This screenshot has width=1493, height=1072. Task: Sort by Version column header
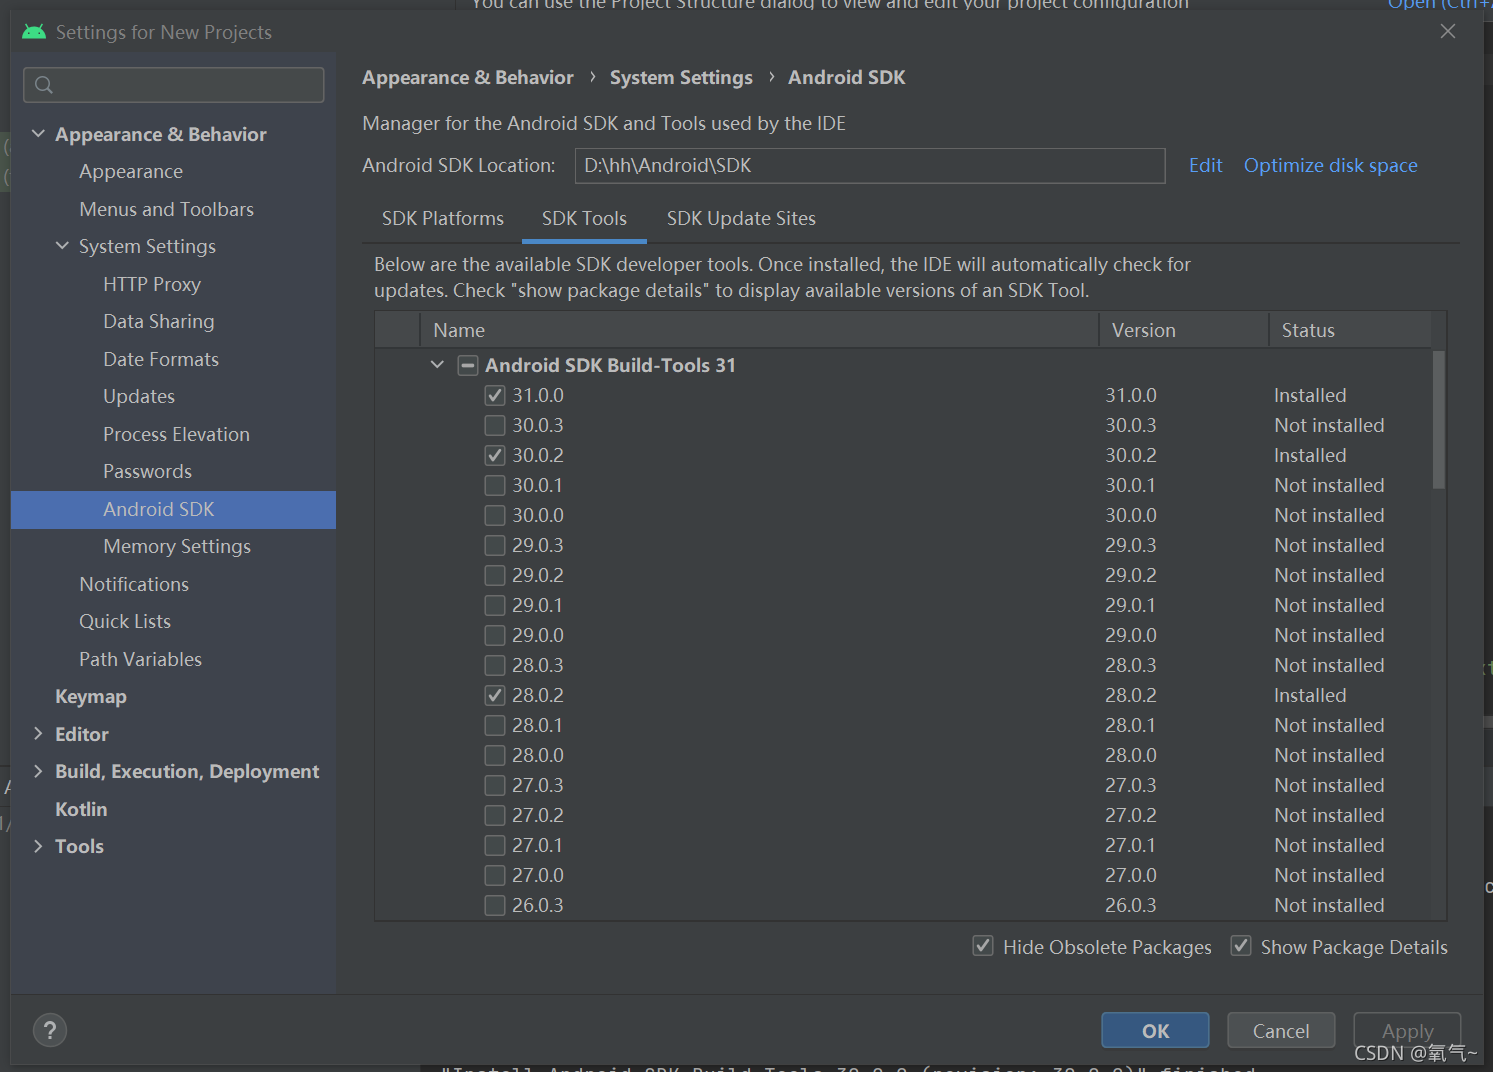coord(1184,330)
